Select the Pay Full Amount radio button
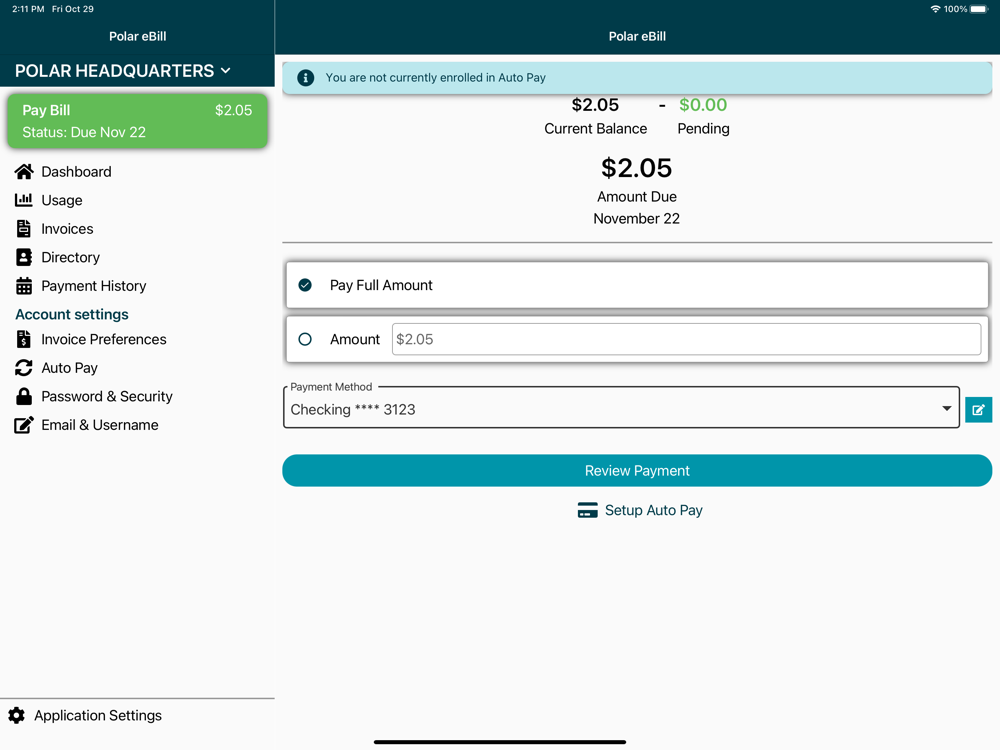Image resolution: width=1000 pixels, height=750 pixels. tap(305, 285)
